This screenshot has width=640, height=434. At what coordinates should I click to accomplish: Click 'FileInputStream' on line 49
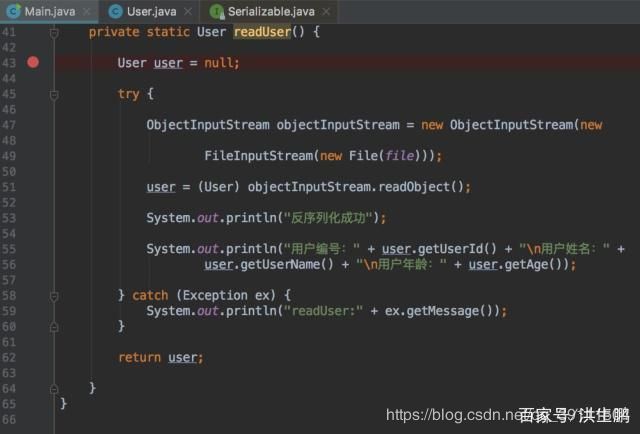click(x=258, y=156)
